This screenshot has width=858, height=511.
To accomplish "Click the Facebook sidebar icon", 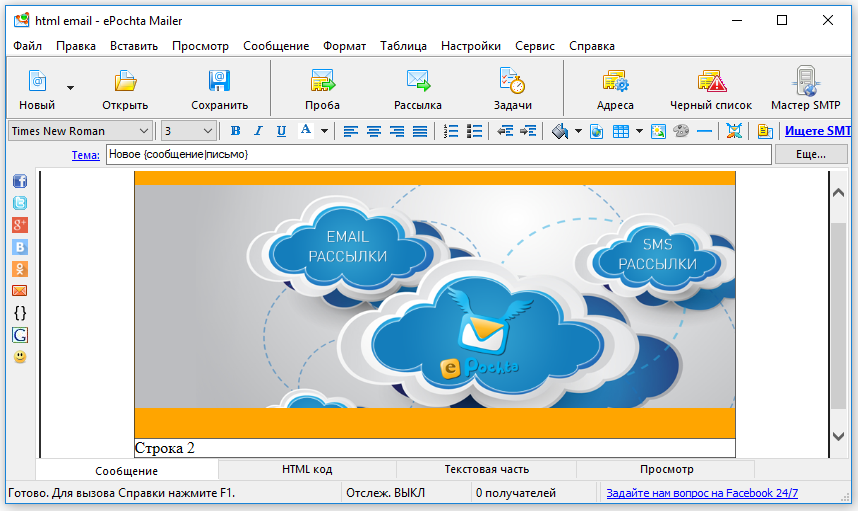I will point(20,181).
